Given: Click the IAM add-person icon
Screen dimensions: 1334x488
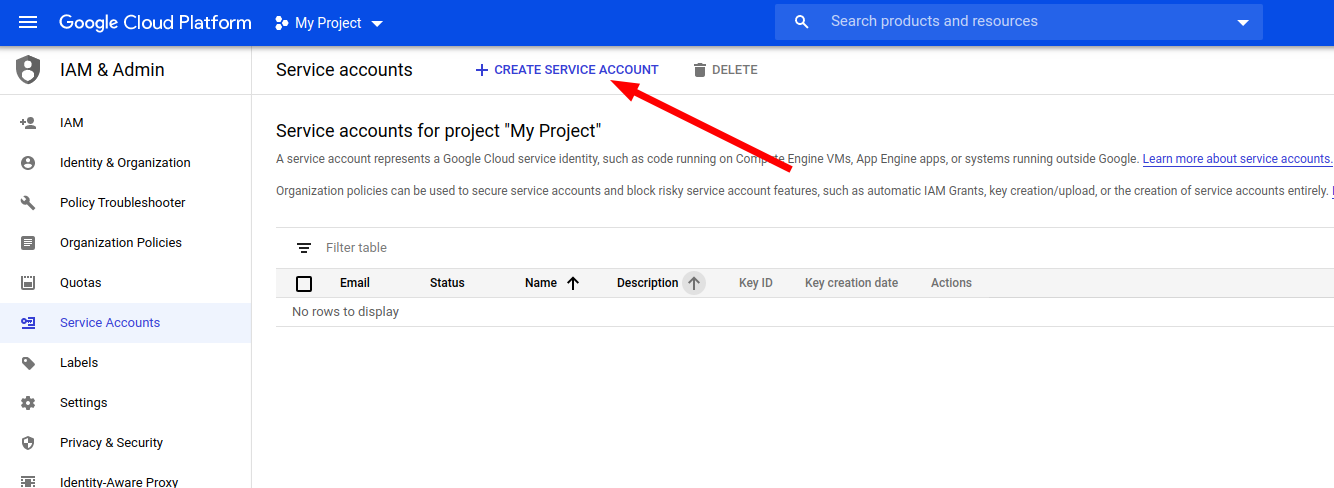Looking at the screenshot, I should coord(28,123).
